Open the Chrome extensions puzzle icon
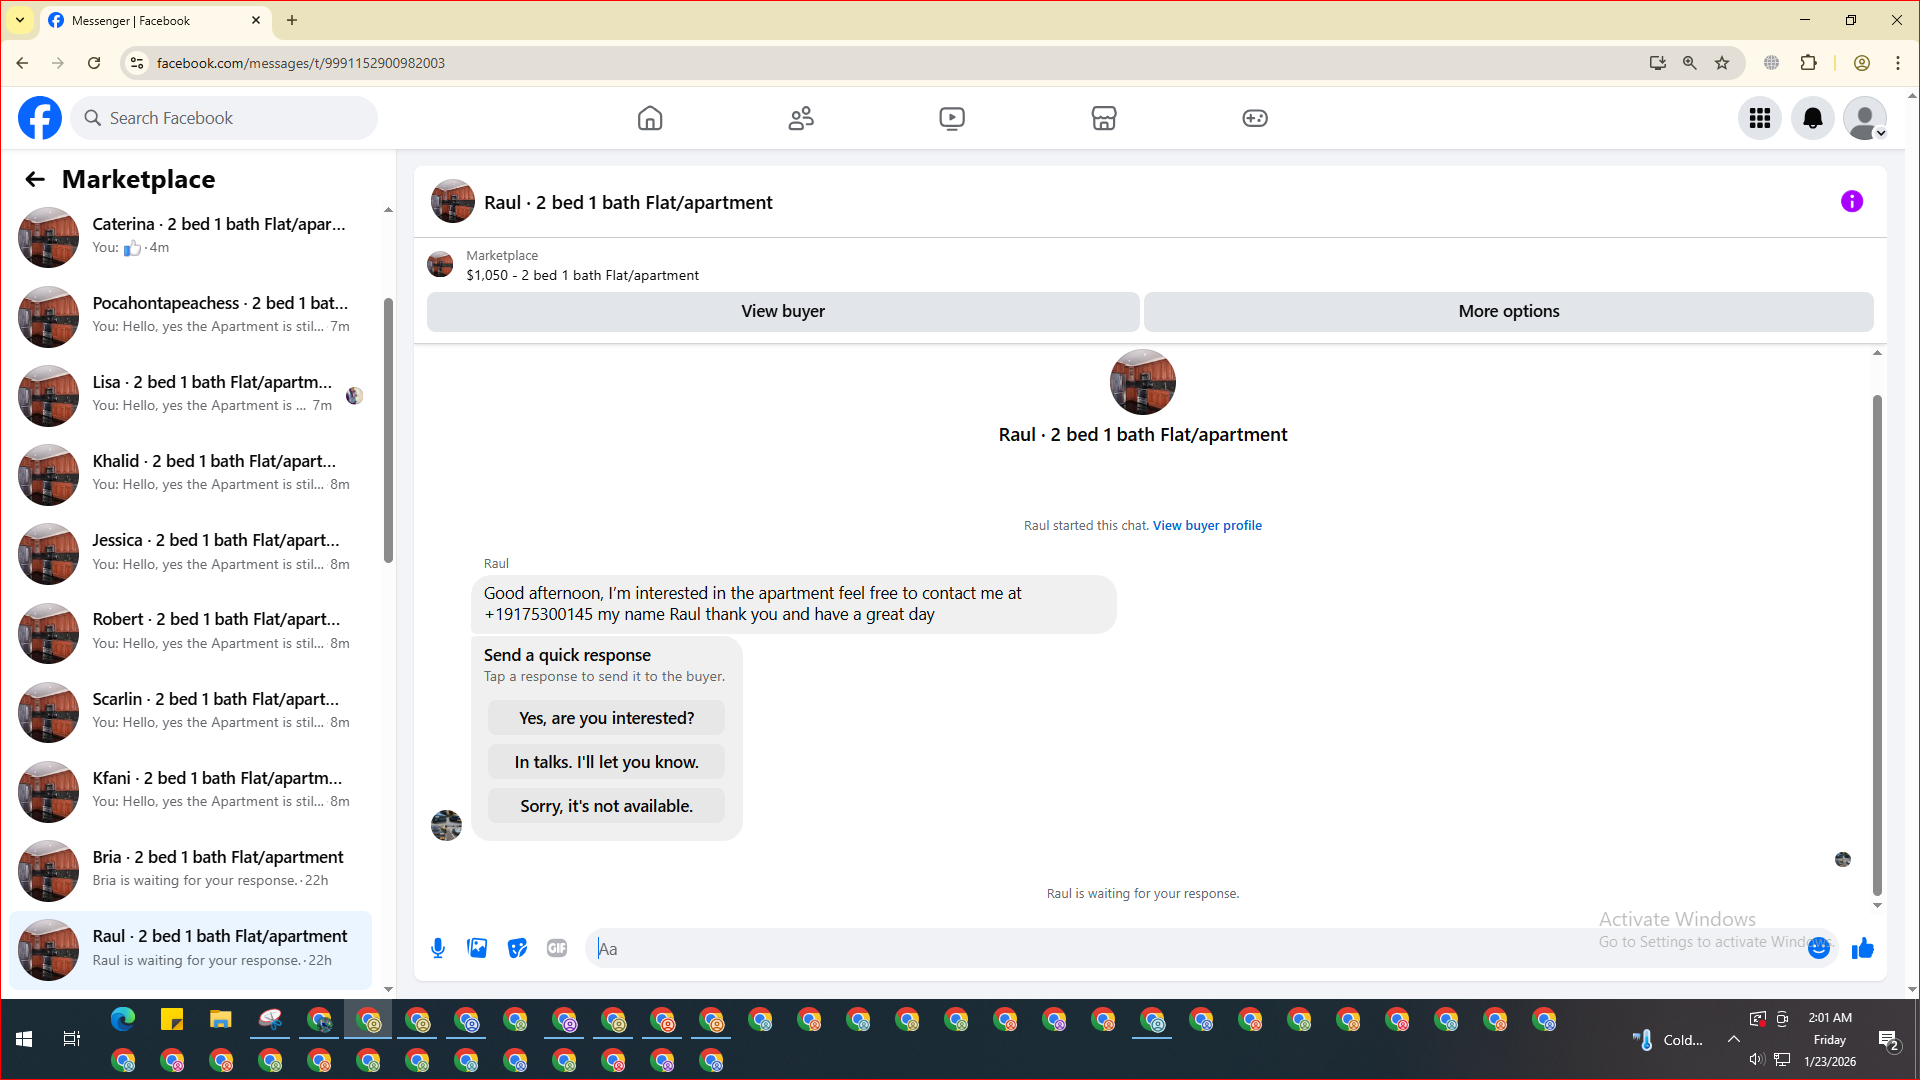The image size is (1920, 1080). [x=1808, y=63]
